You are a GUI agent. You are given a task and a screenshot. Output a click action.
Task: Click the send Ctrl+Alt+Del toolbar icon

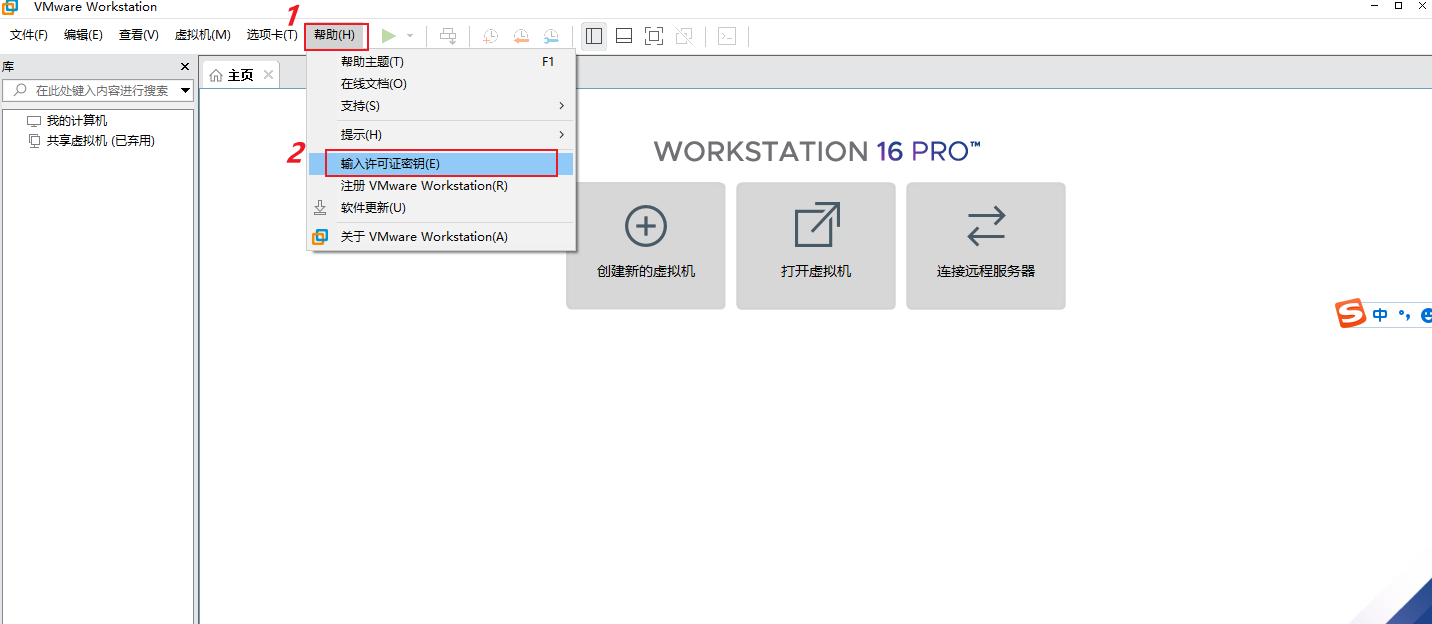448,36
